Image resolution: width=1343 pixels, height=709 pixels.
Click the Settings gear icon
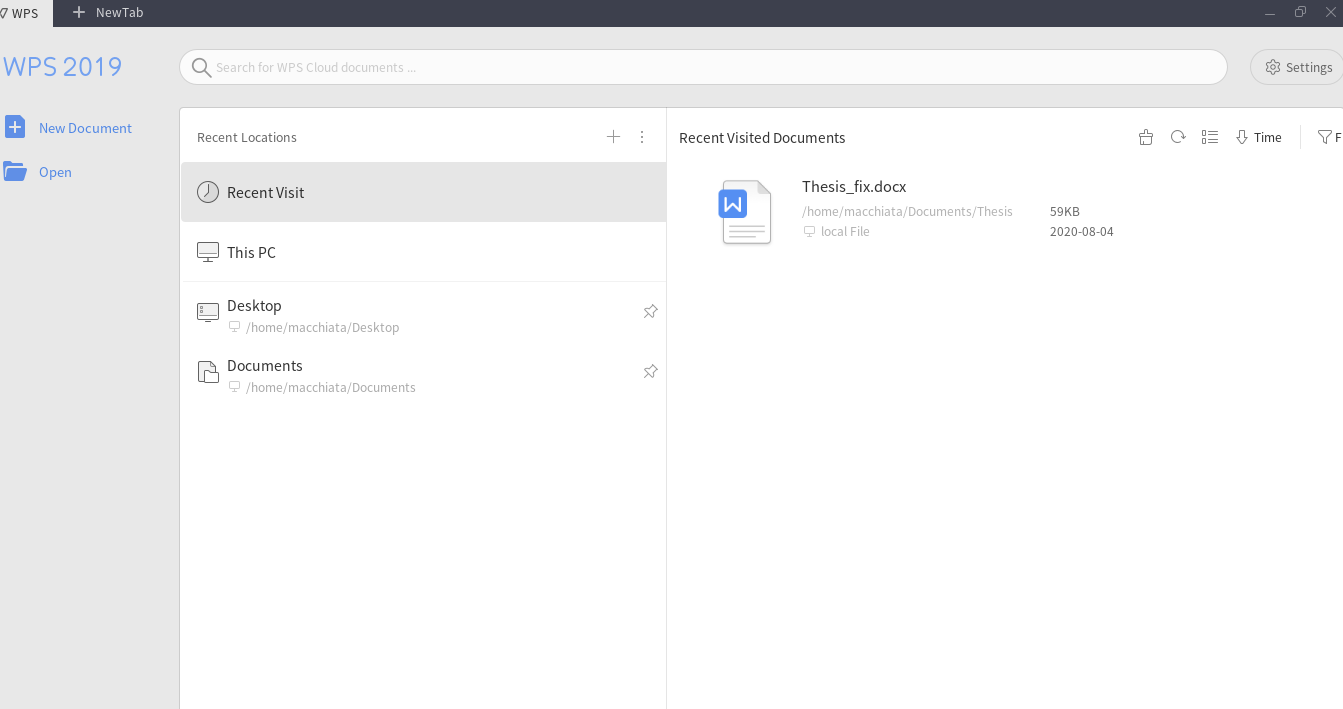point(1273,67)
